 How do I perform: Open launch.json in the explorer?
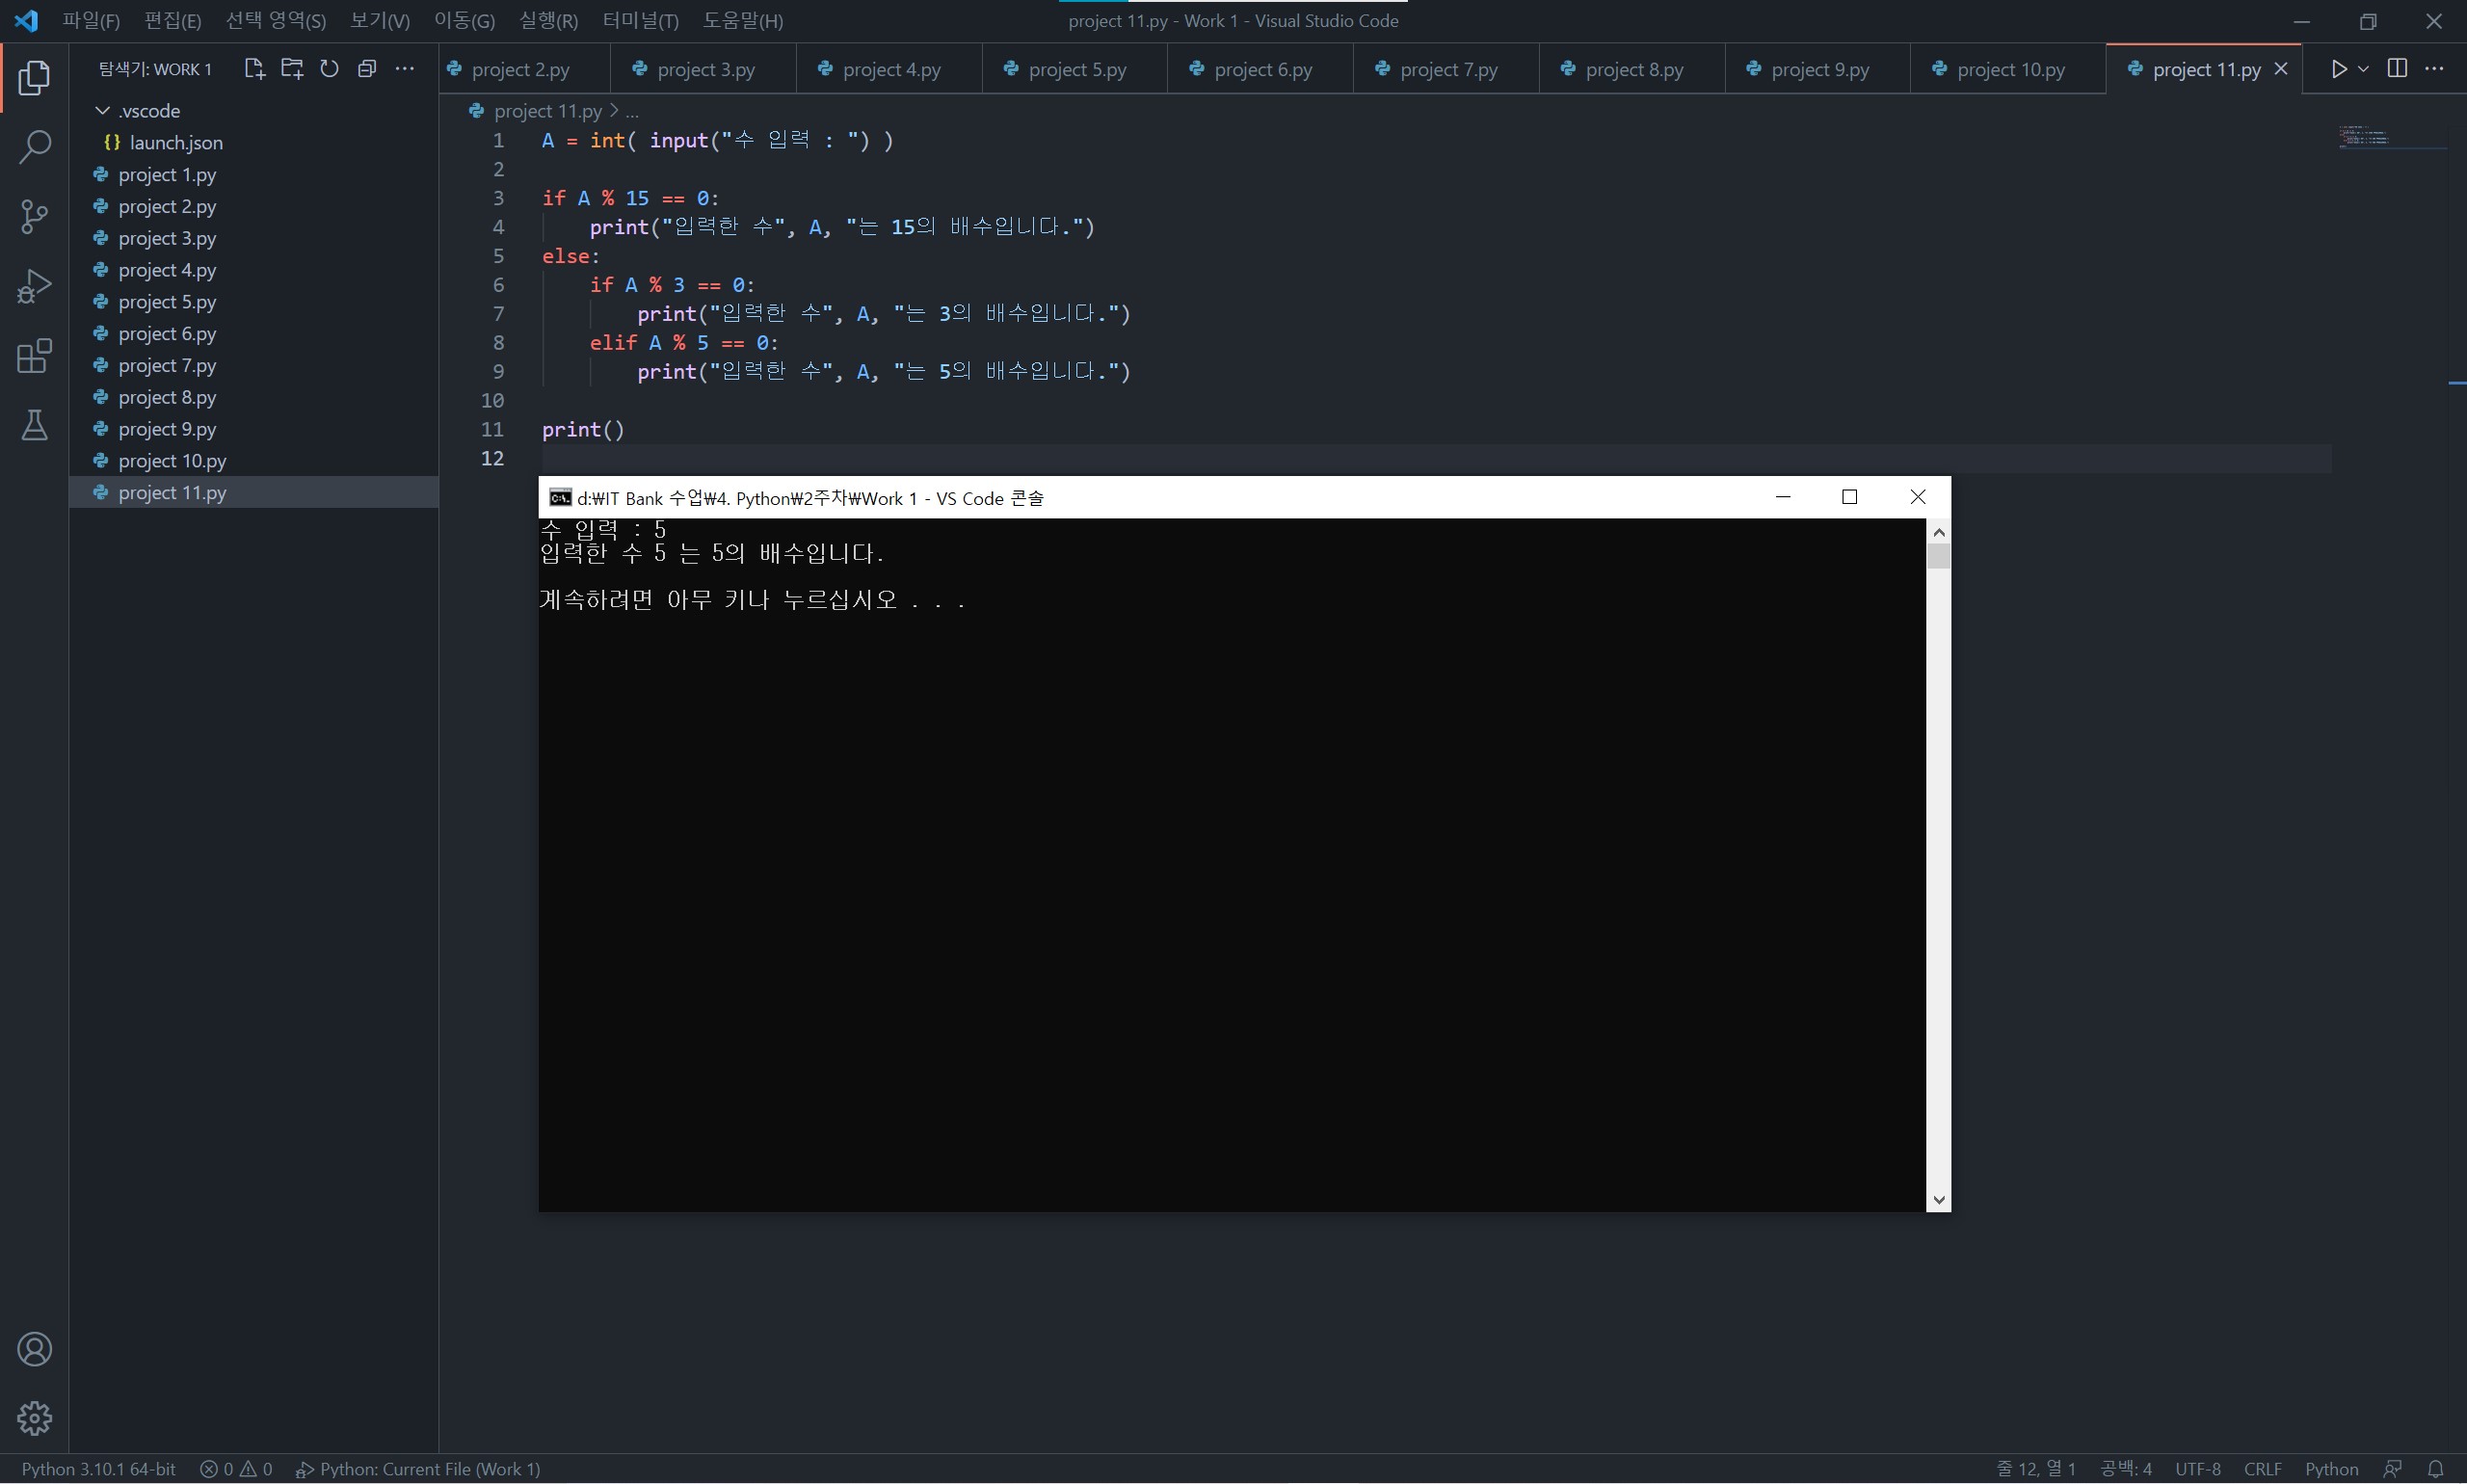(x=176, y=143)
